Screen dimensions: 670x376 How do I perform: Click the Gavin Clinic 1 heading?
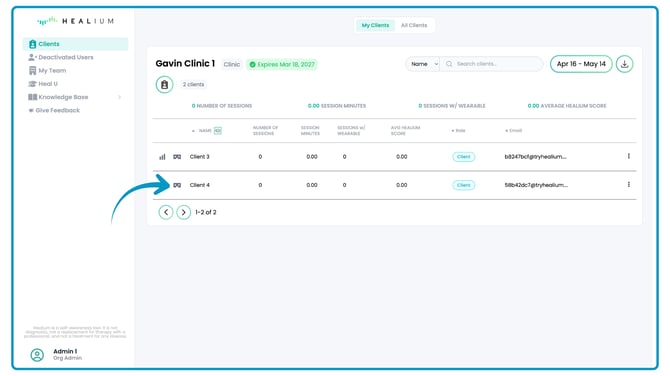[x=185, y=64]
